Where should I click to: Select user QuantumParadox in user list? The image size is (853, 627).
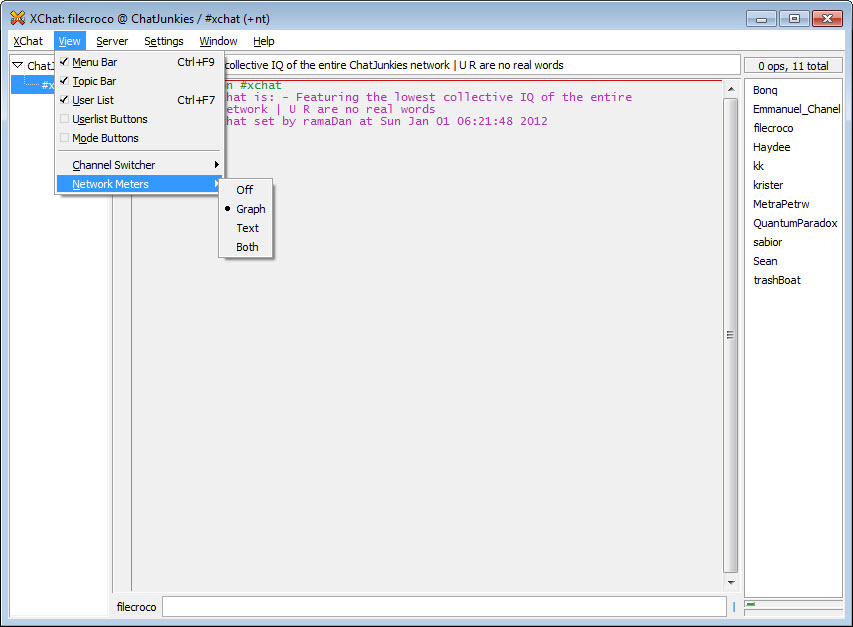795,224
